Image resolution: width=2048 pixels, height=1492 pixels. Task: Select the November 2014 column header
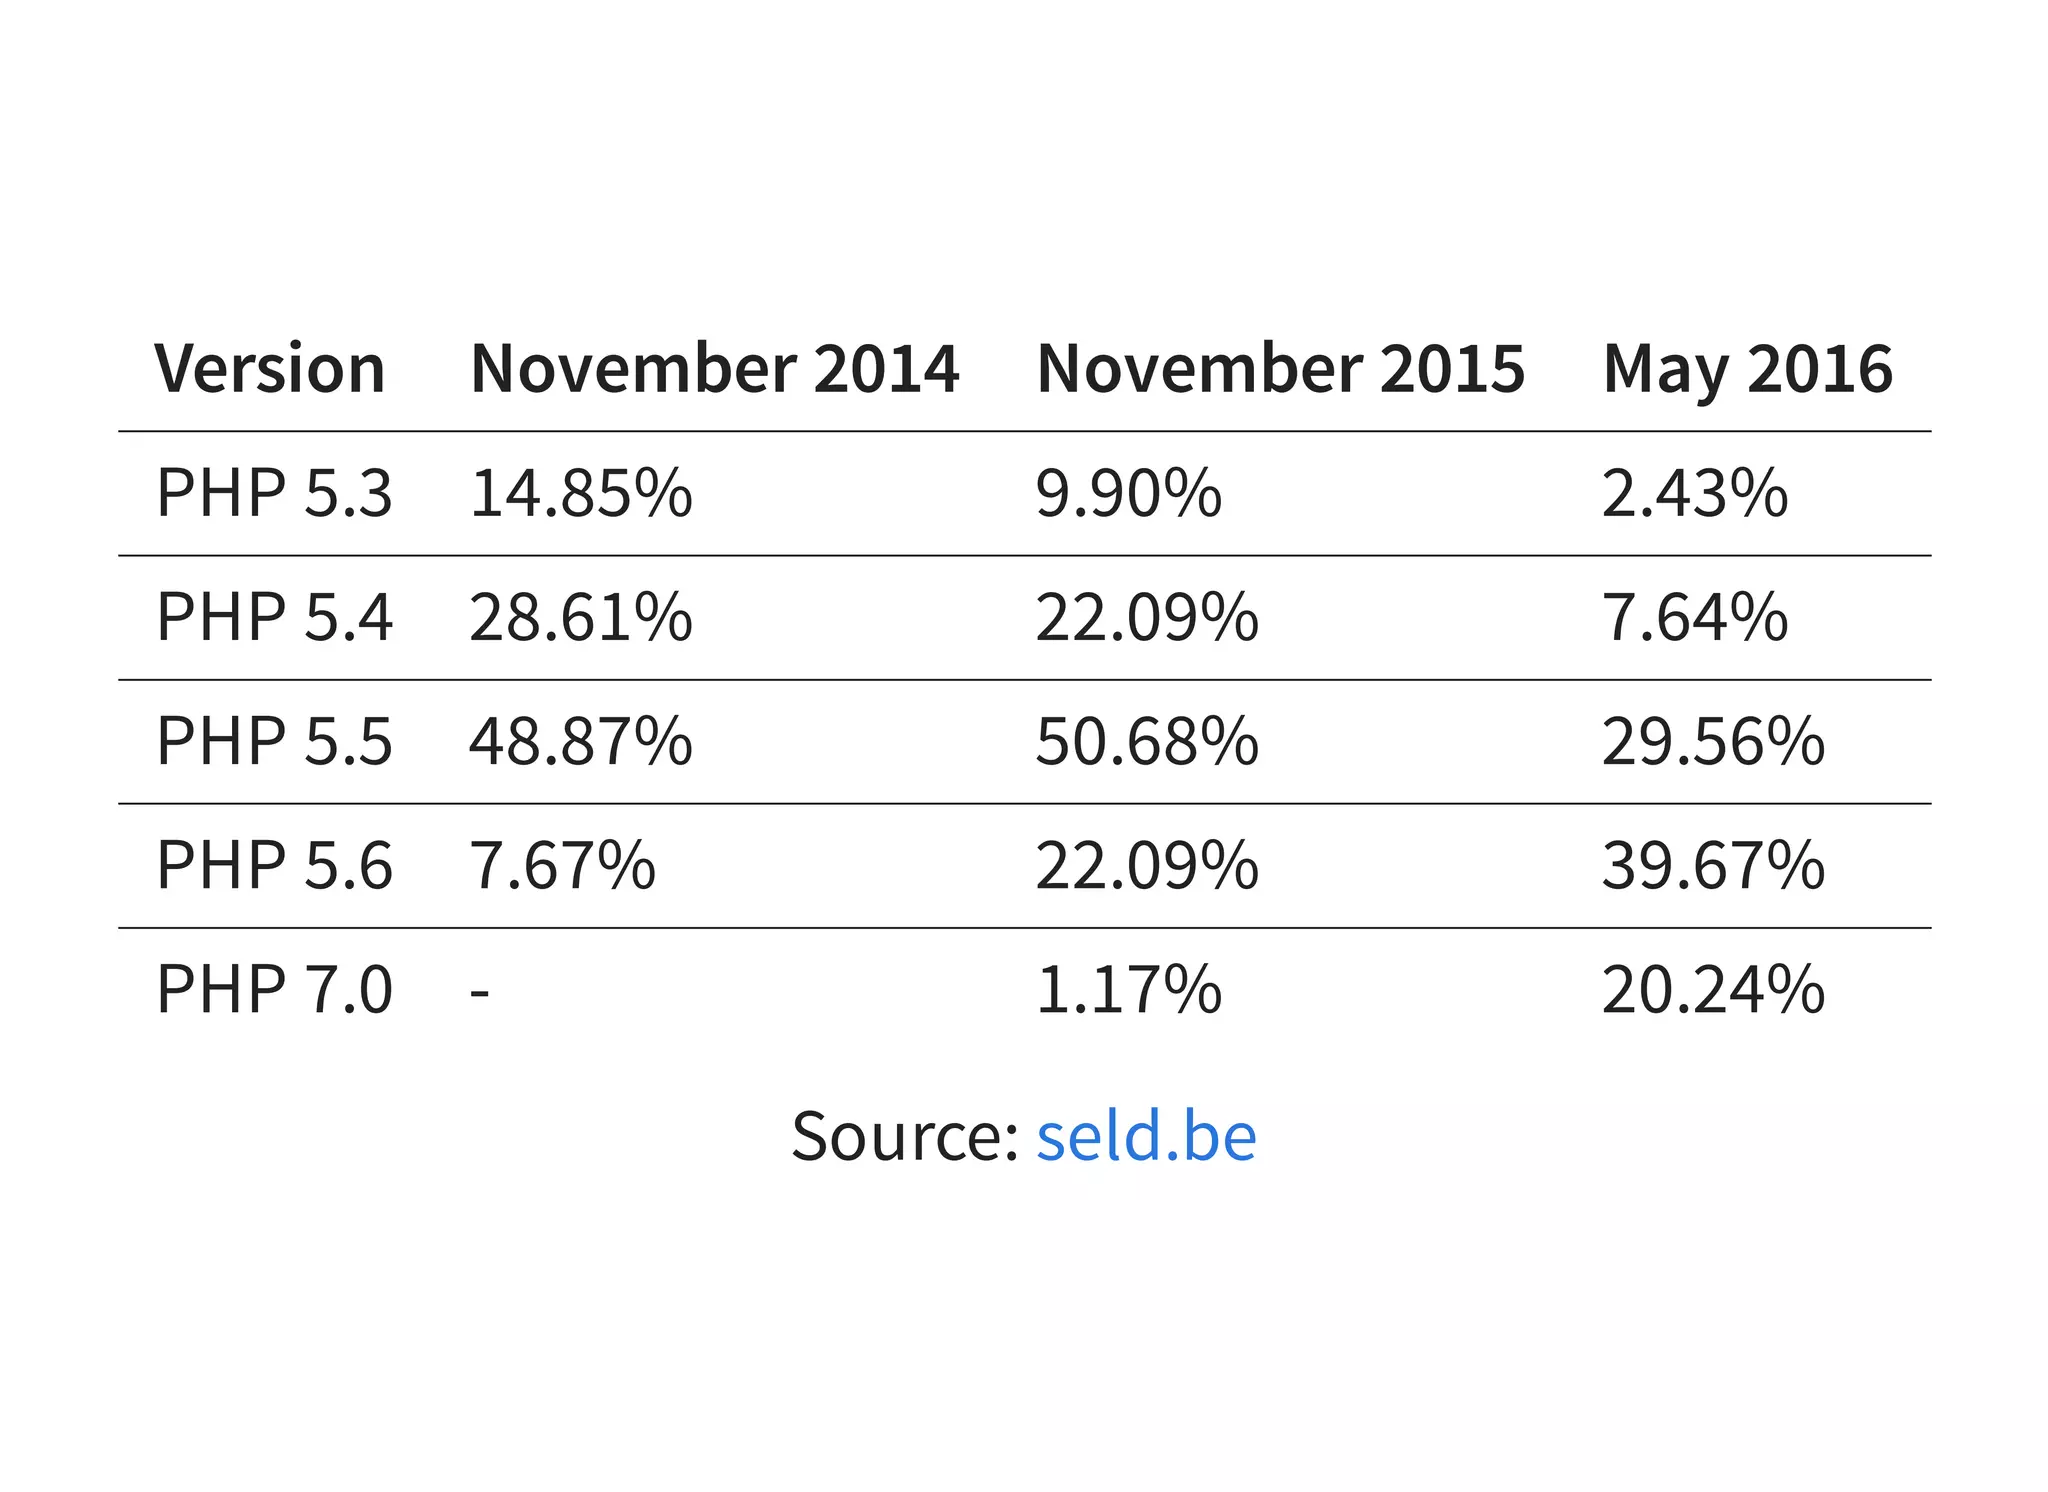[x=714, y=368]
